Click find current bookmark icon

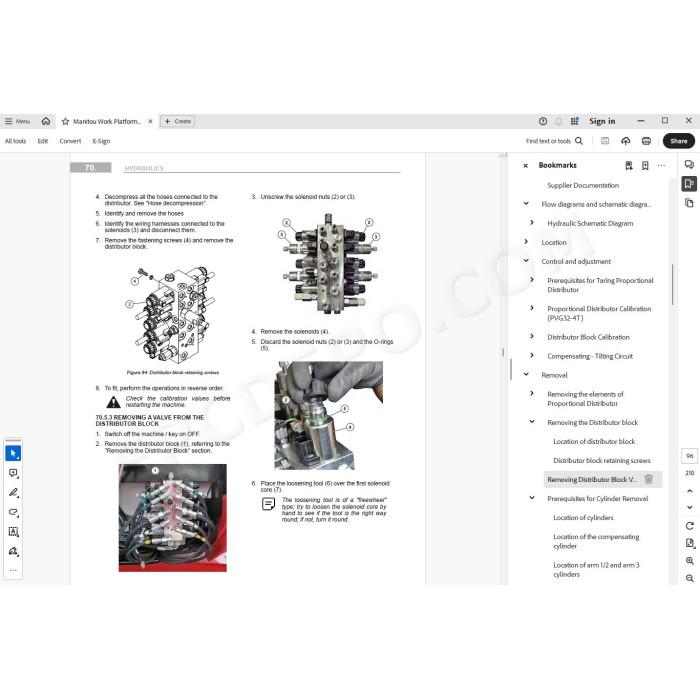click(x=629, y=166)
